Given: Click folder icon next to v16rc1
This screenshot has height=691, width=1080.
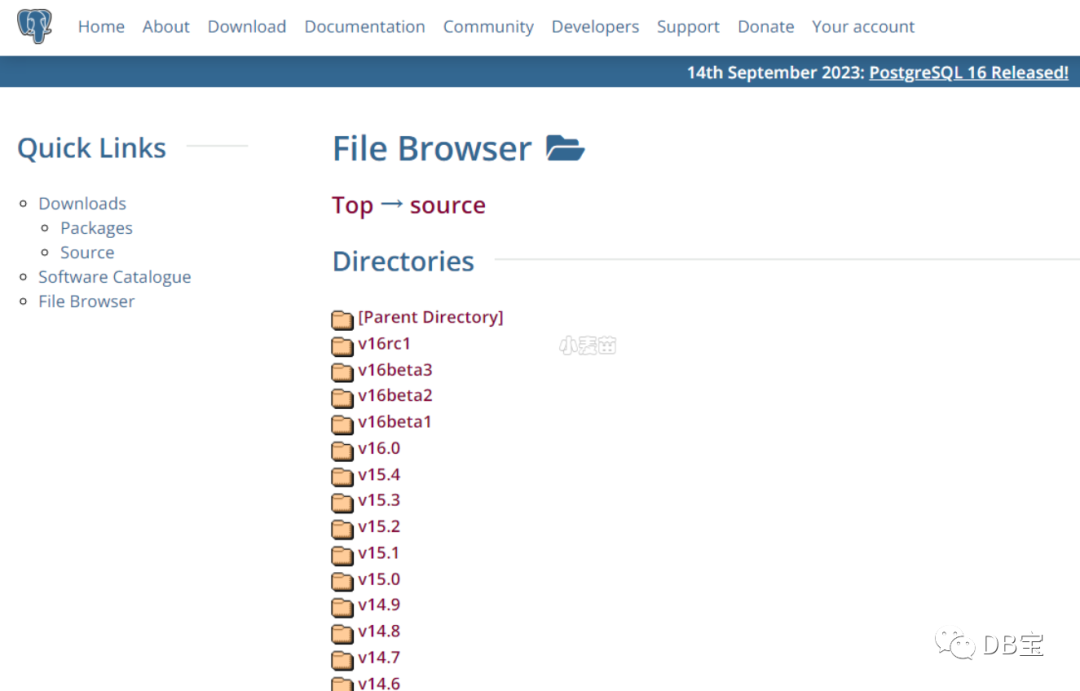Looking at the screenshot, I should (342, 345).
